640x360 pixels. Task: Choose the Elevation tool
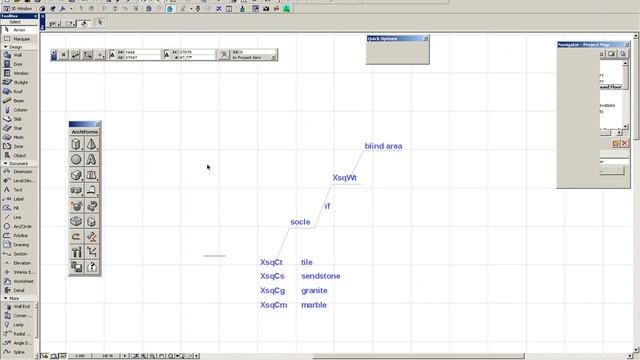pyautogui.click(x=18, y=263)
